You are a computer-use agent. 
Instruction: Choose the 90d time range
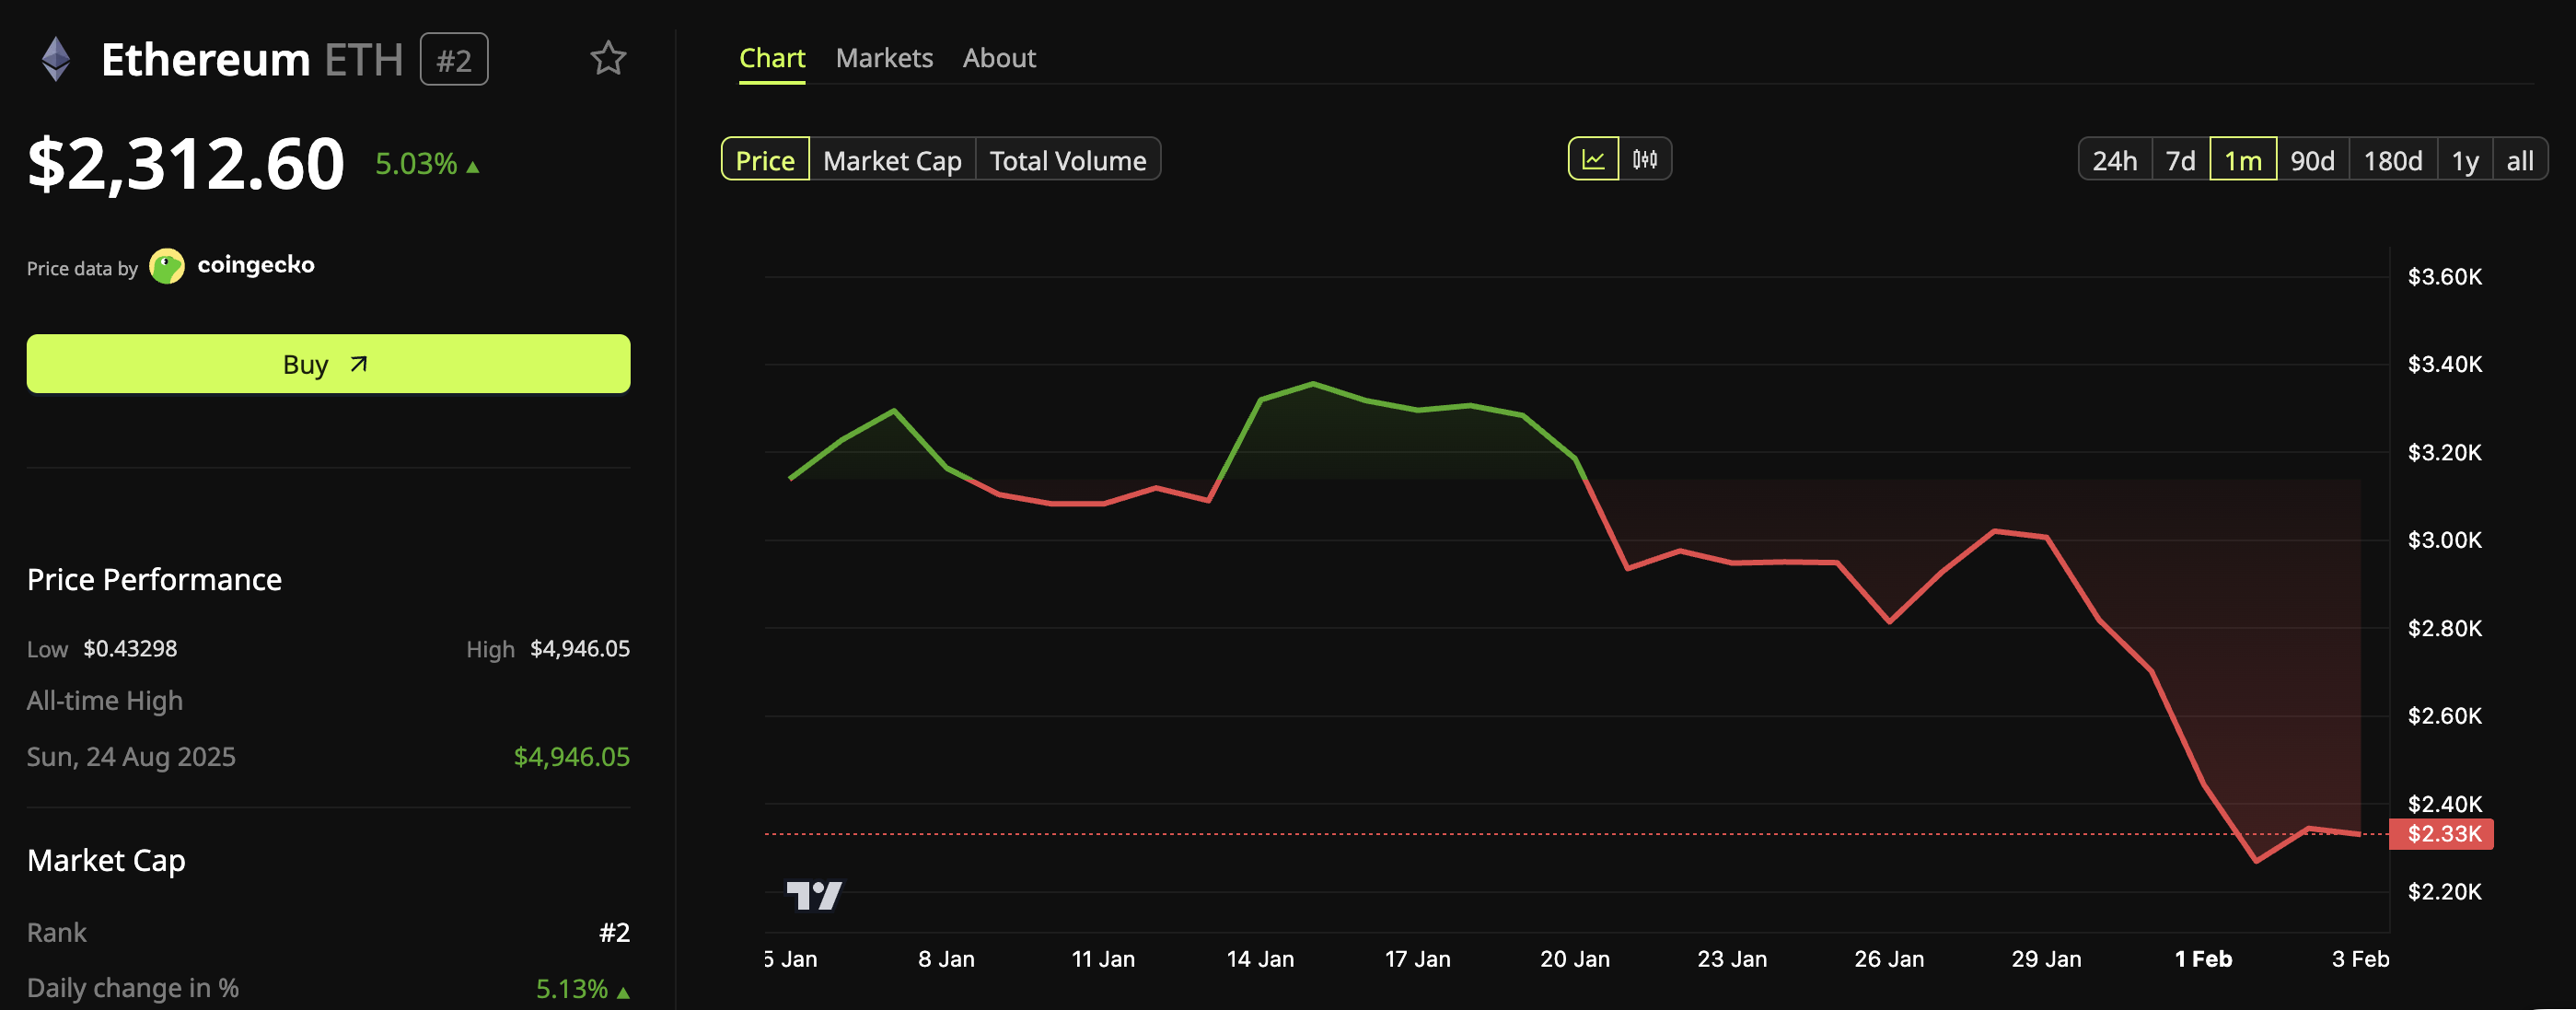click(x=2312, y=160)
